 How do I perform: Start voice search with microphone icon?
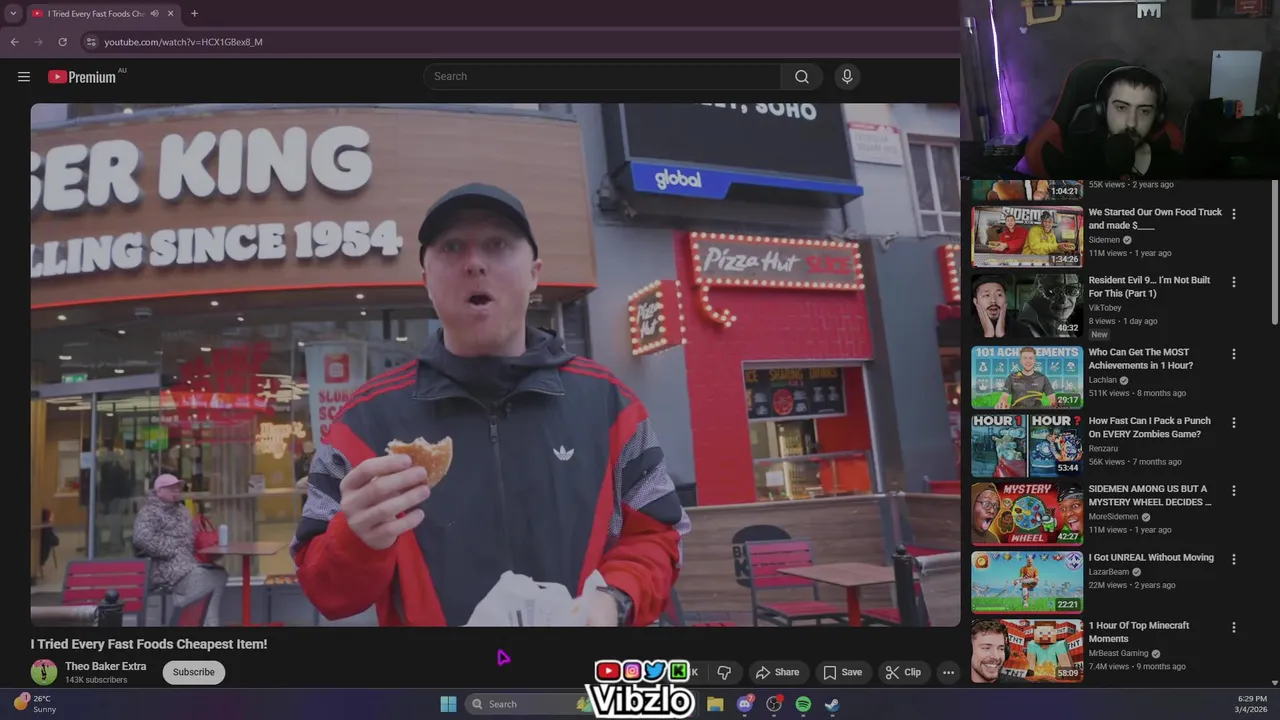[x=847, y=77]
